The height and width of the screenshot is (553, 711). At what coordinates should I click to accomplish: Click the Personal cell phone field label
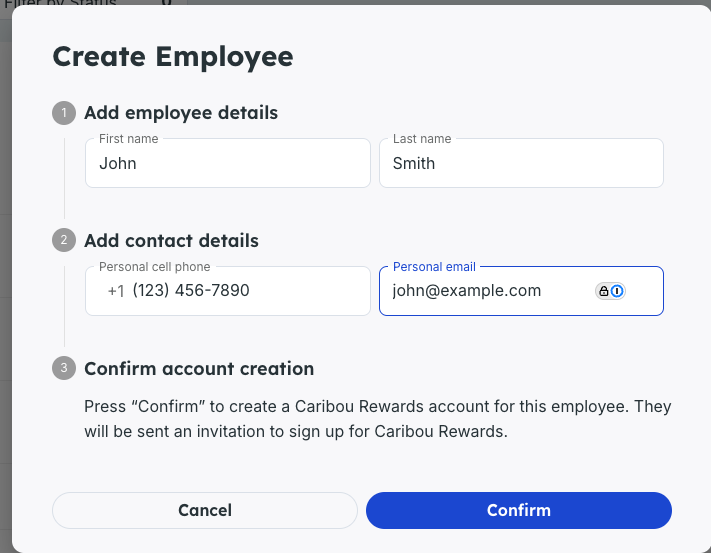click(x=155, y=267)
